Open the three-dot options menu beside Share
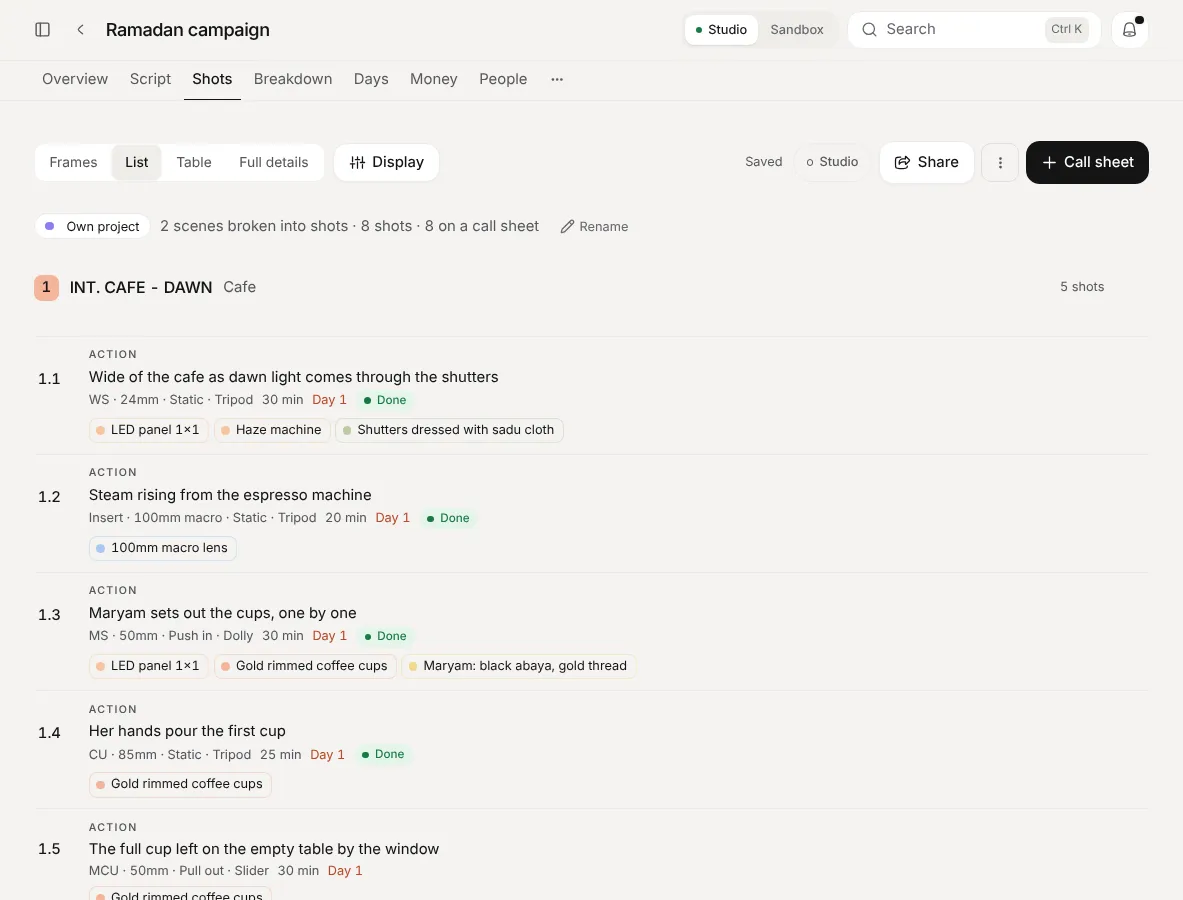The height and width of the screenshot is (900, 1183). pos(1000,162)
